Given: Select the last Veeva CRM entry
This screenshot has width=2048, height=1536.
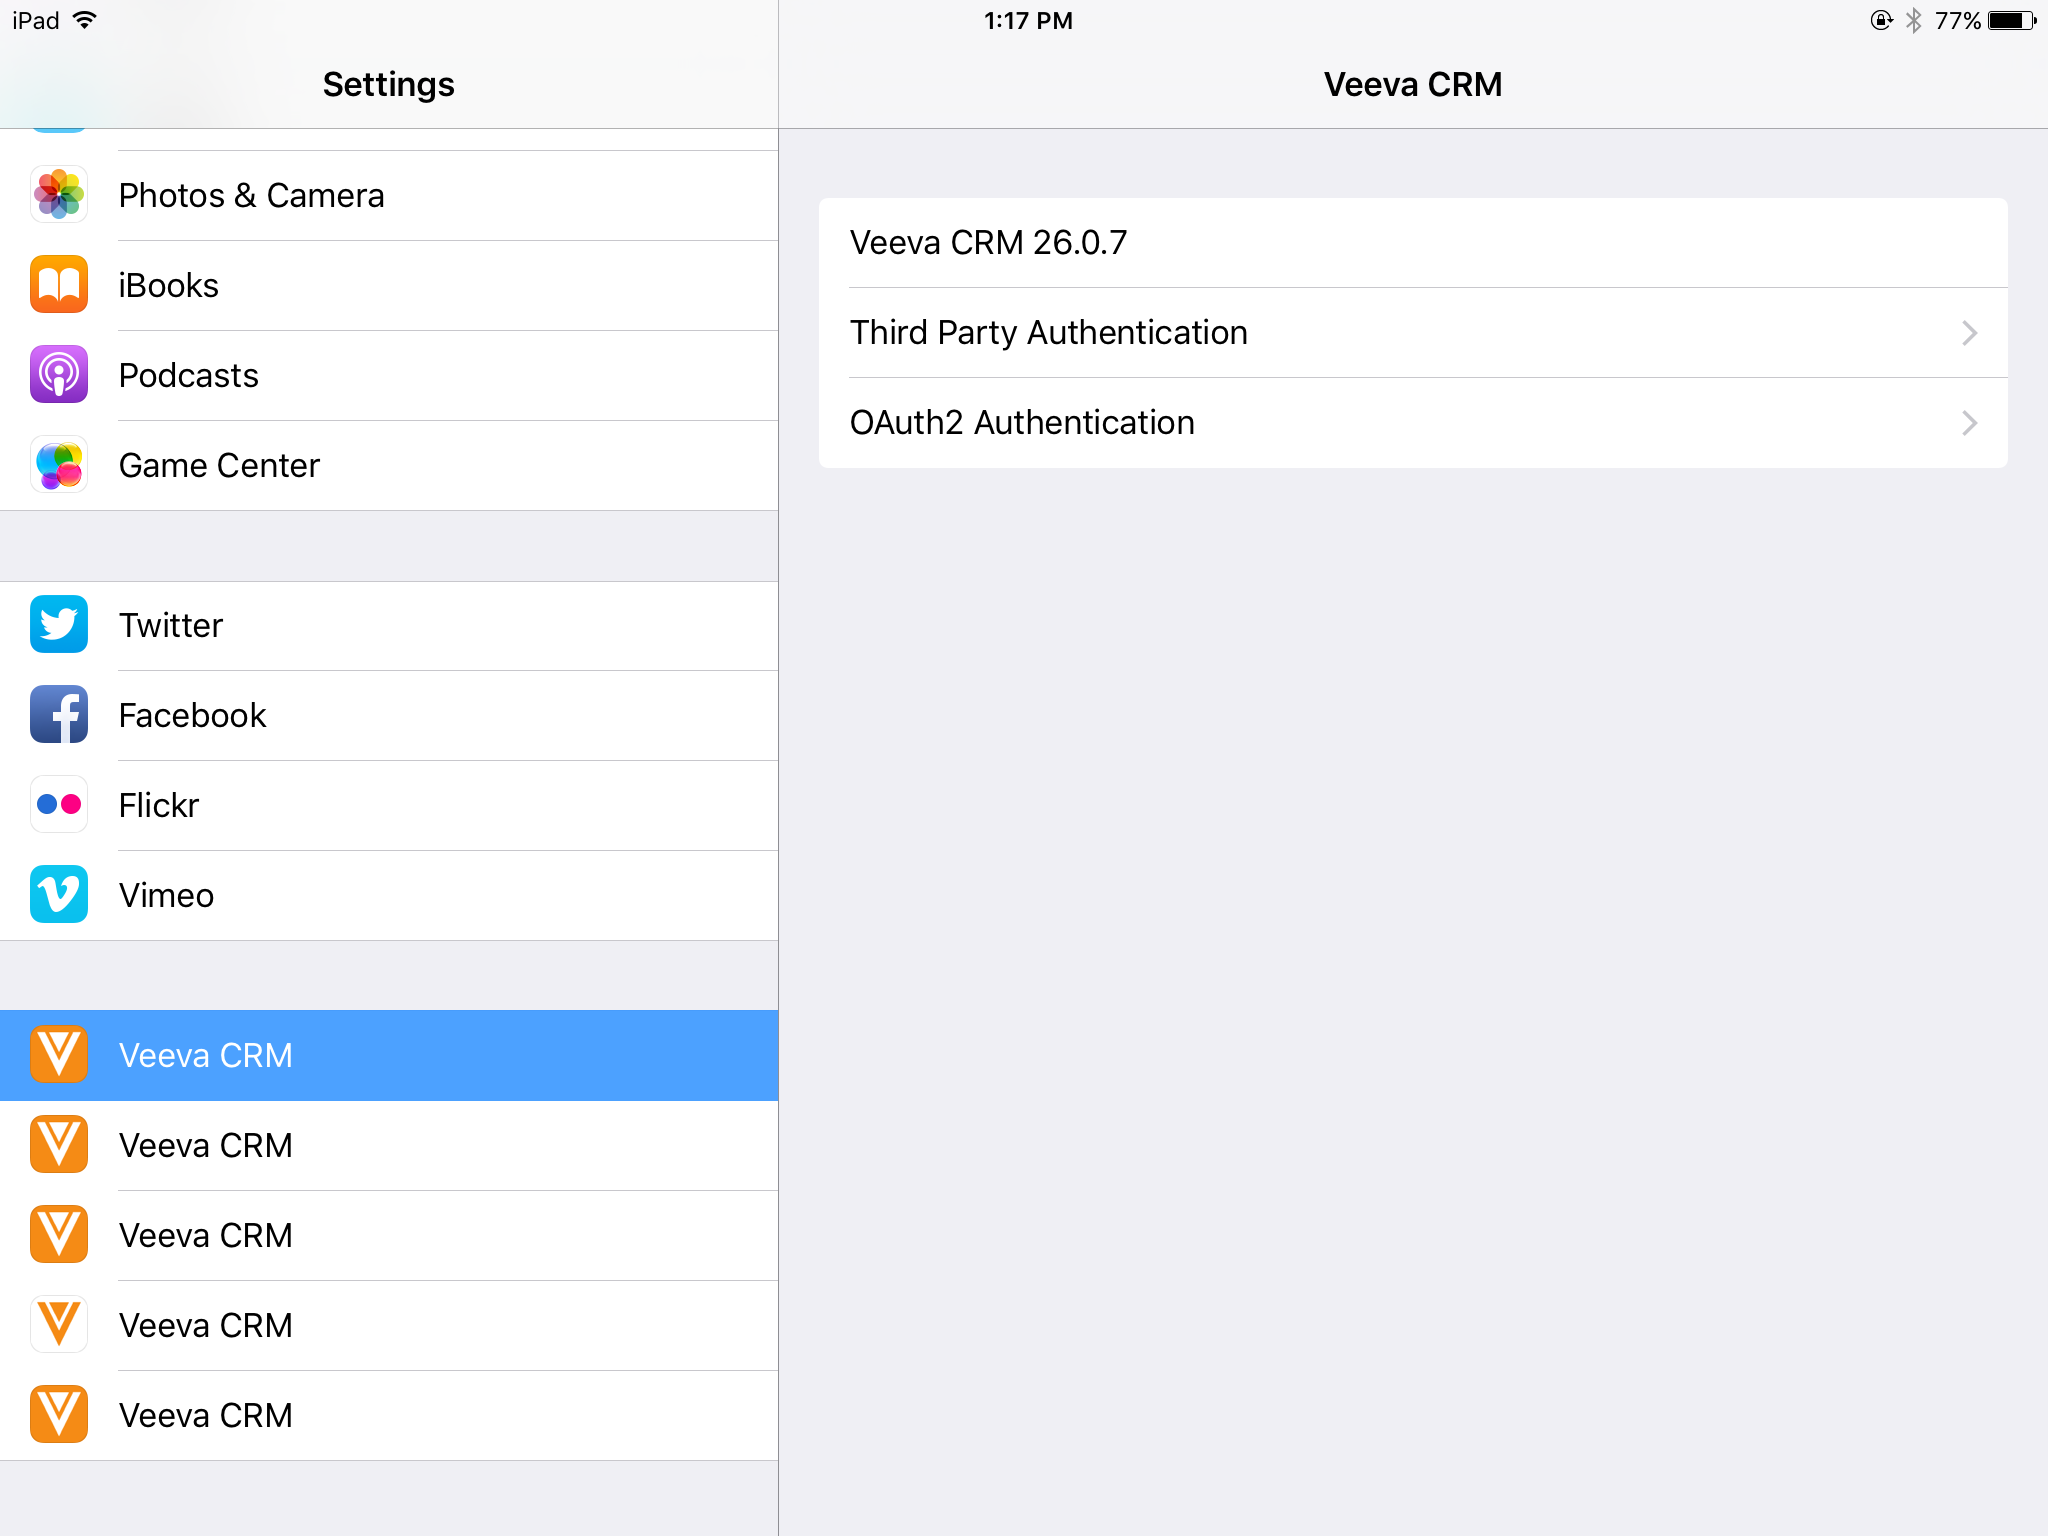Looking at the screenshot, I should 388,1415.
